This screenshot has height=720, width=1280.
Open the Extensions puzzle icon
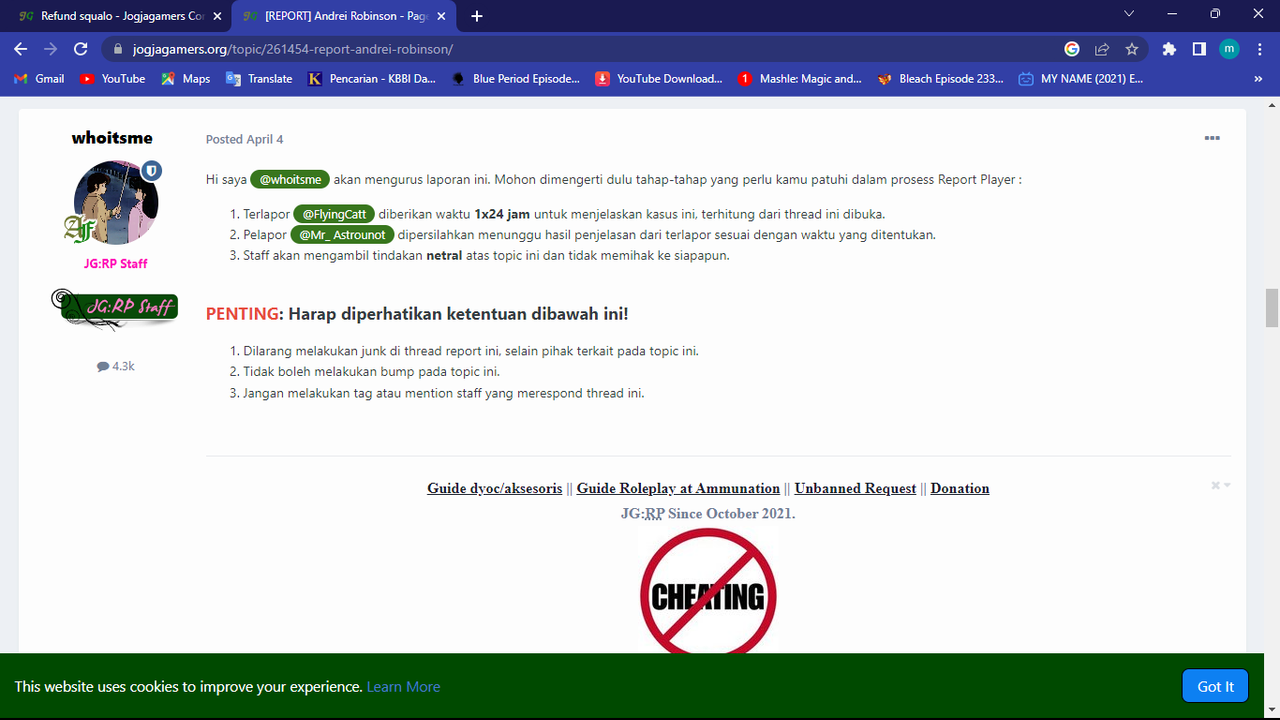pos(1169,48)
